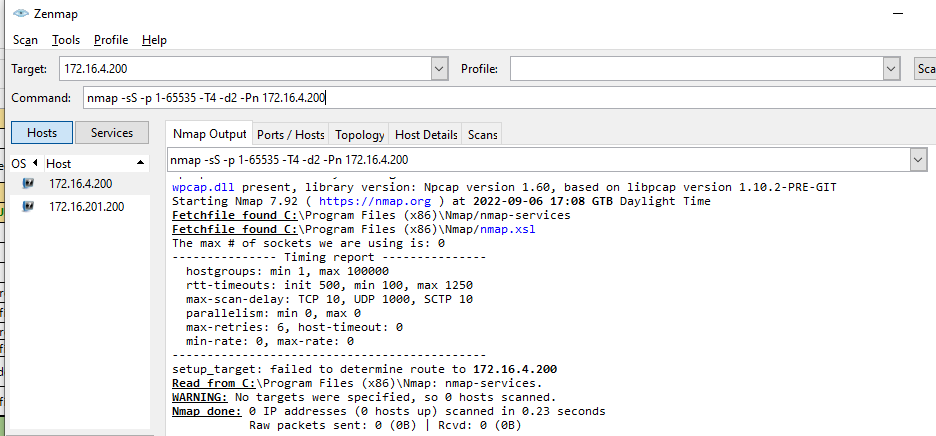Click nmap.xsl text in output
This screenshot has height=436, width=936.
coord(507,229)
